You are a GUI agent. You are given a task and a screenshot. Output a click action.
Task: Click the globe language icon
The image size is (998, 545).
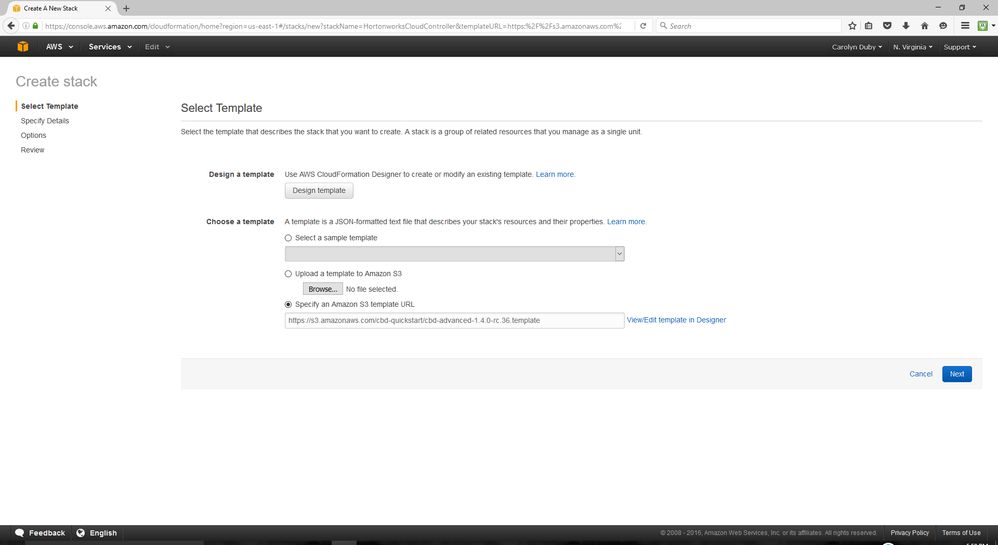(81, 533)
